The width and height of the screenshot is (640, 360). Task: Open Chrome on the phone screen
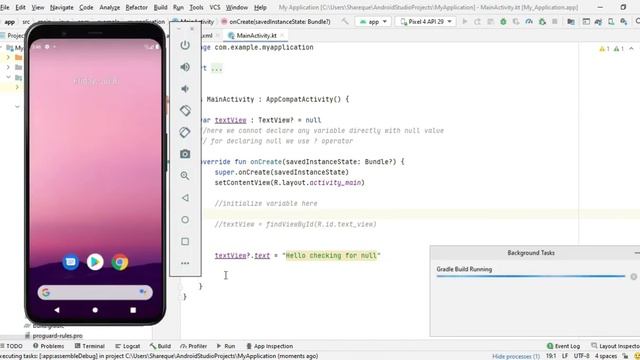click(x=120, y=262)
